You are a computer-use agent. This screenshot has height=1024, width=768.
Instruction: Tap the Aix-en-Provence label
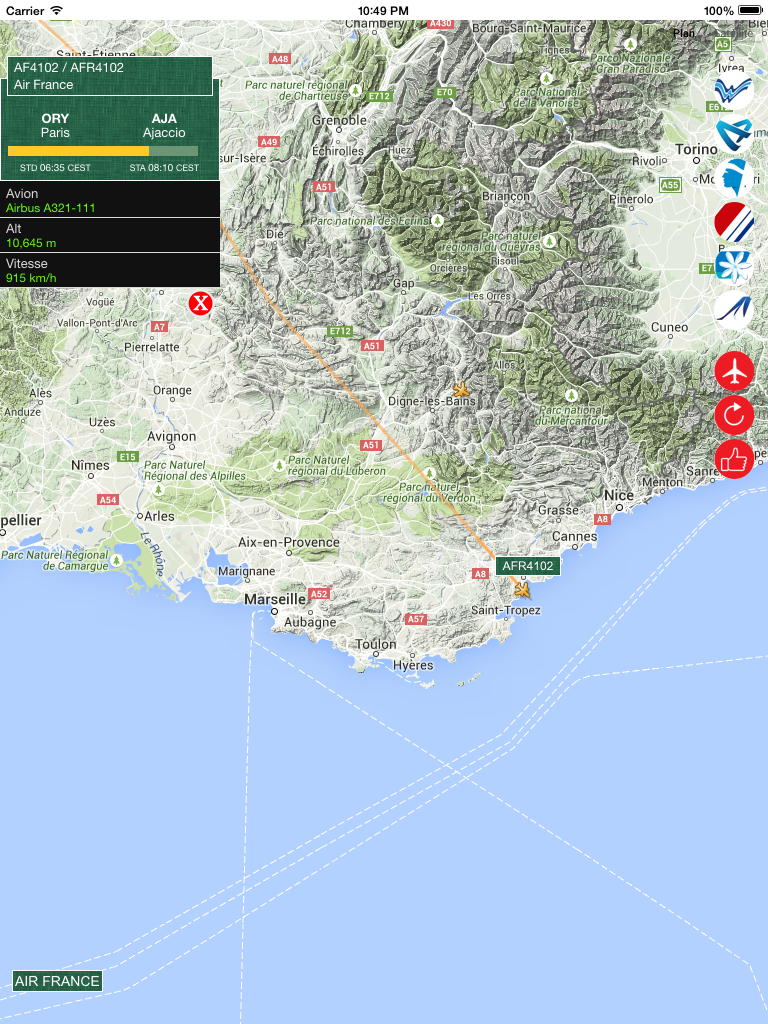[289, 542]
